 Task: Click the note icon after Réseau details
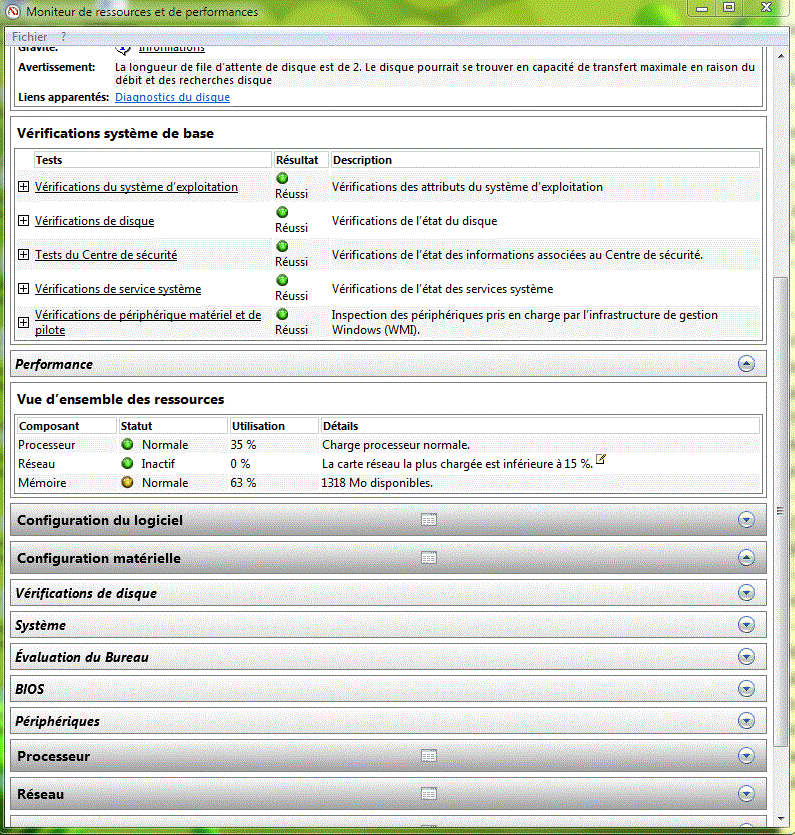pos(601,459)
